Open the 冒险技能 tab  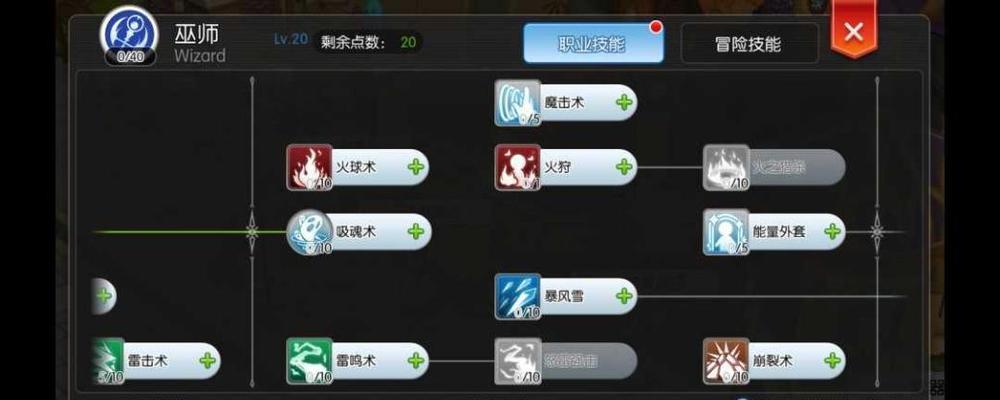tap(749, 44)
